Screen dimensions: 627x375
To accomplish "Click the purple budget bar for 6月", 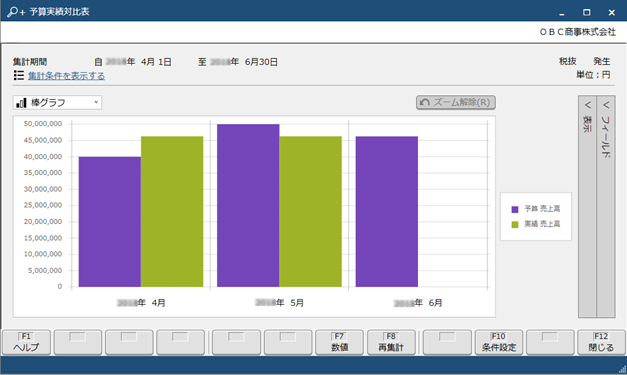I will pos(387,211).
